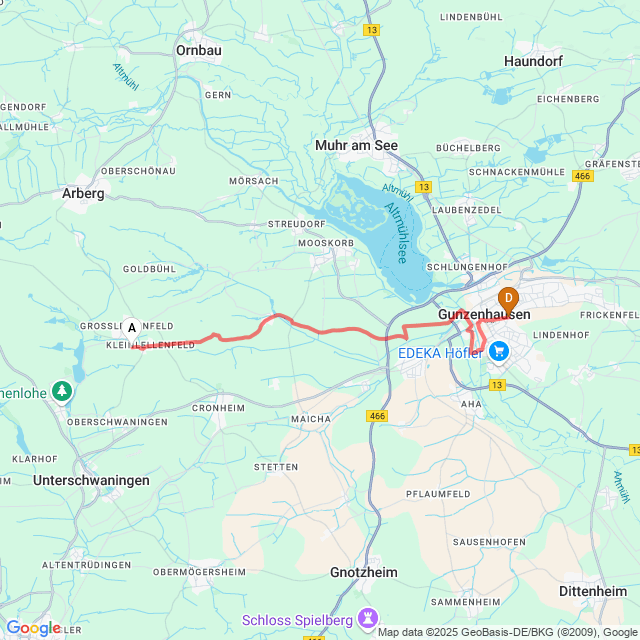Viewport: 640px width, 640px height.
Task: Click the Gunzenhausen town label
Action: coord(484,314)
